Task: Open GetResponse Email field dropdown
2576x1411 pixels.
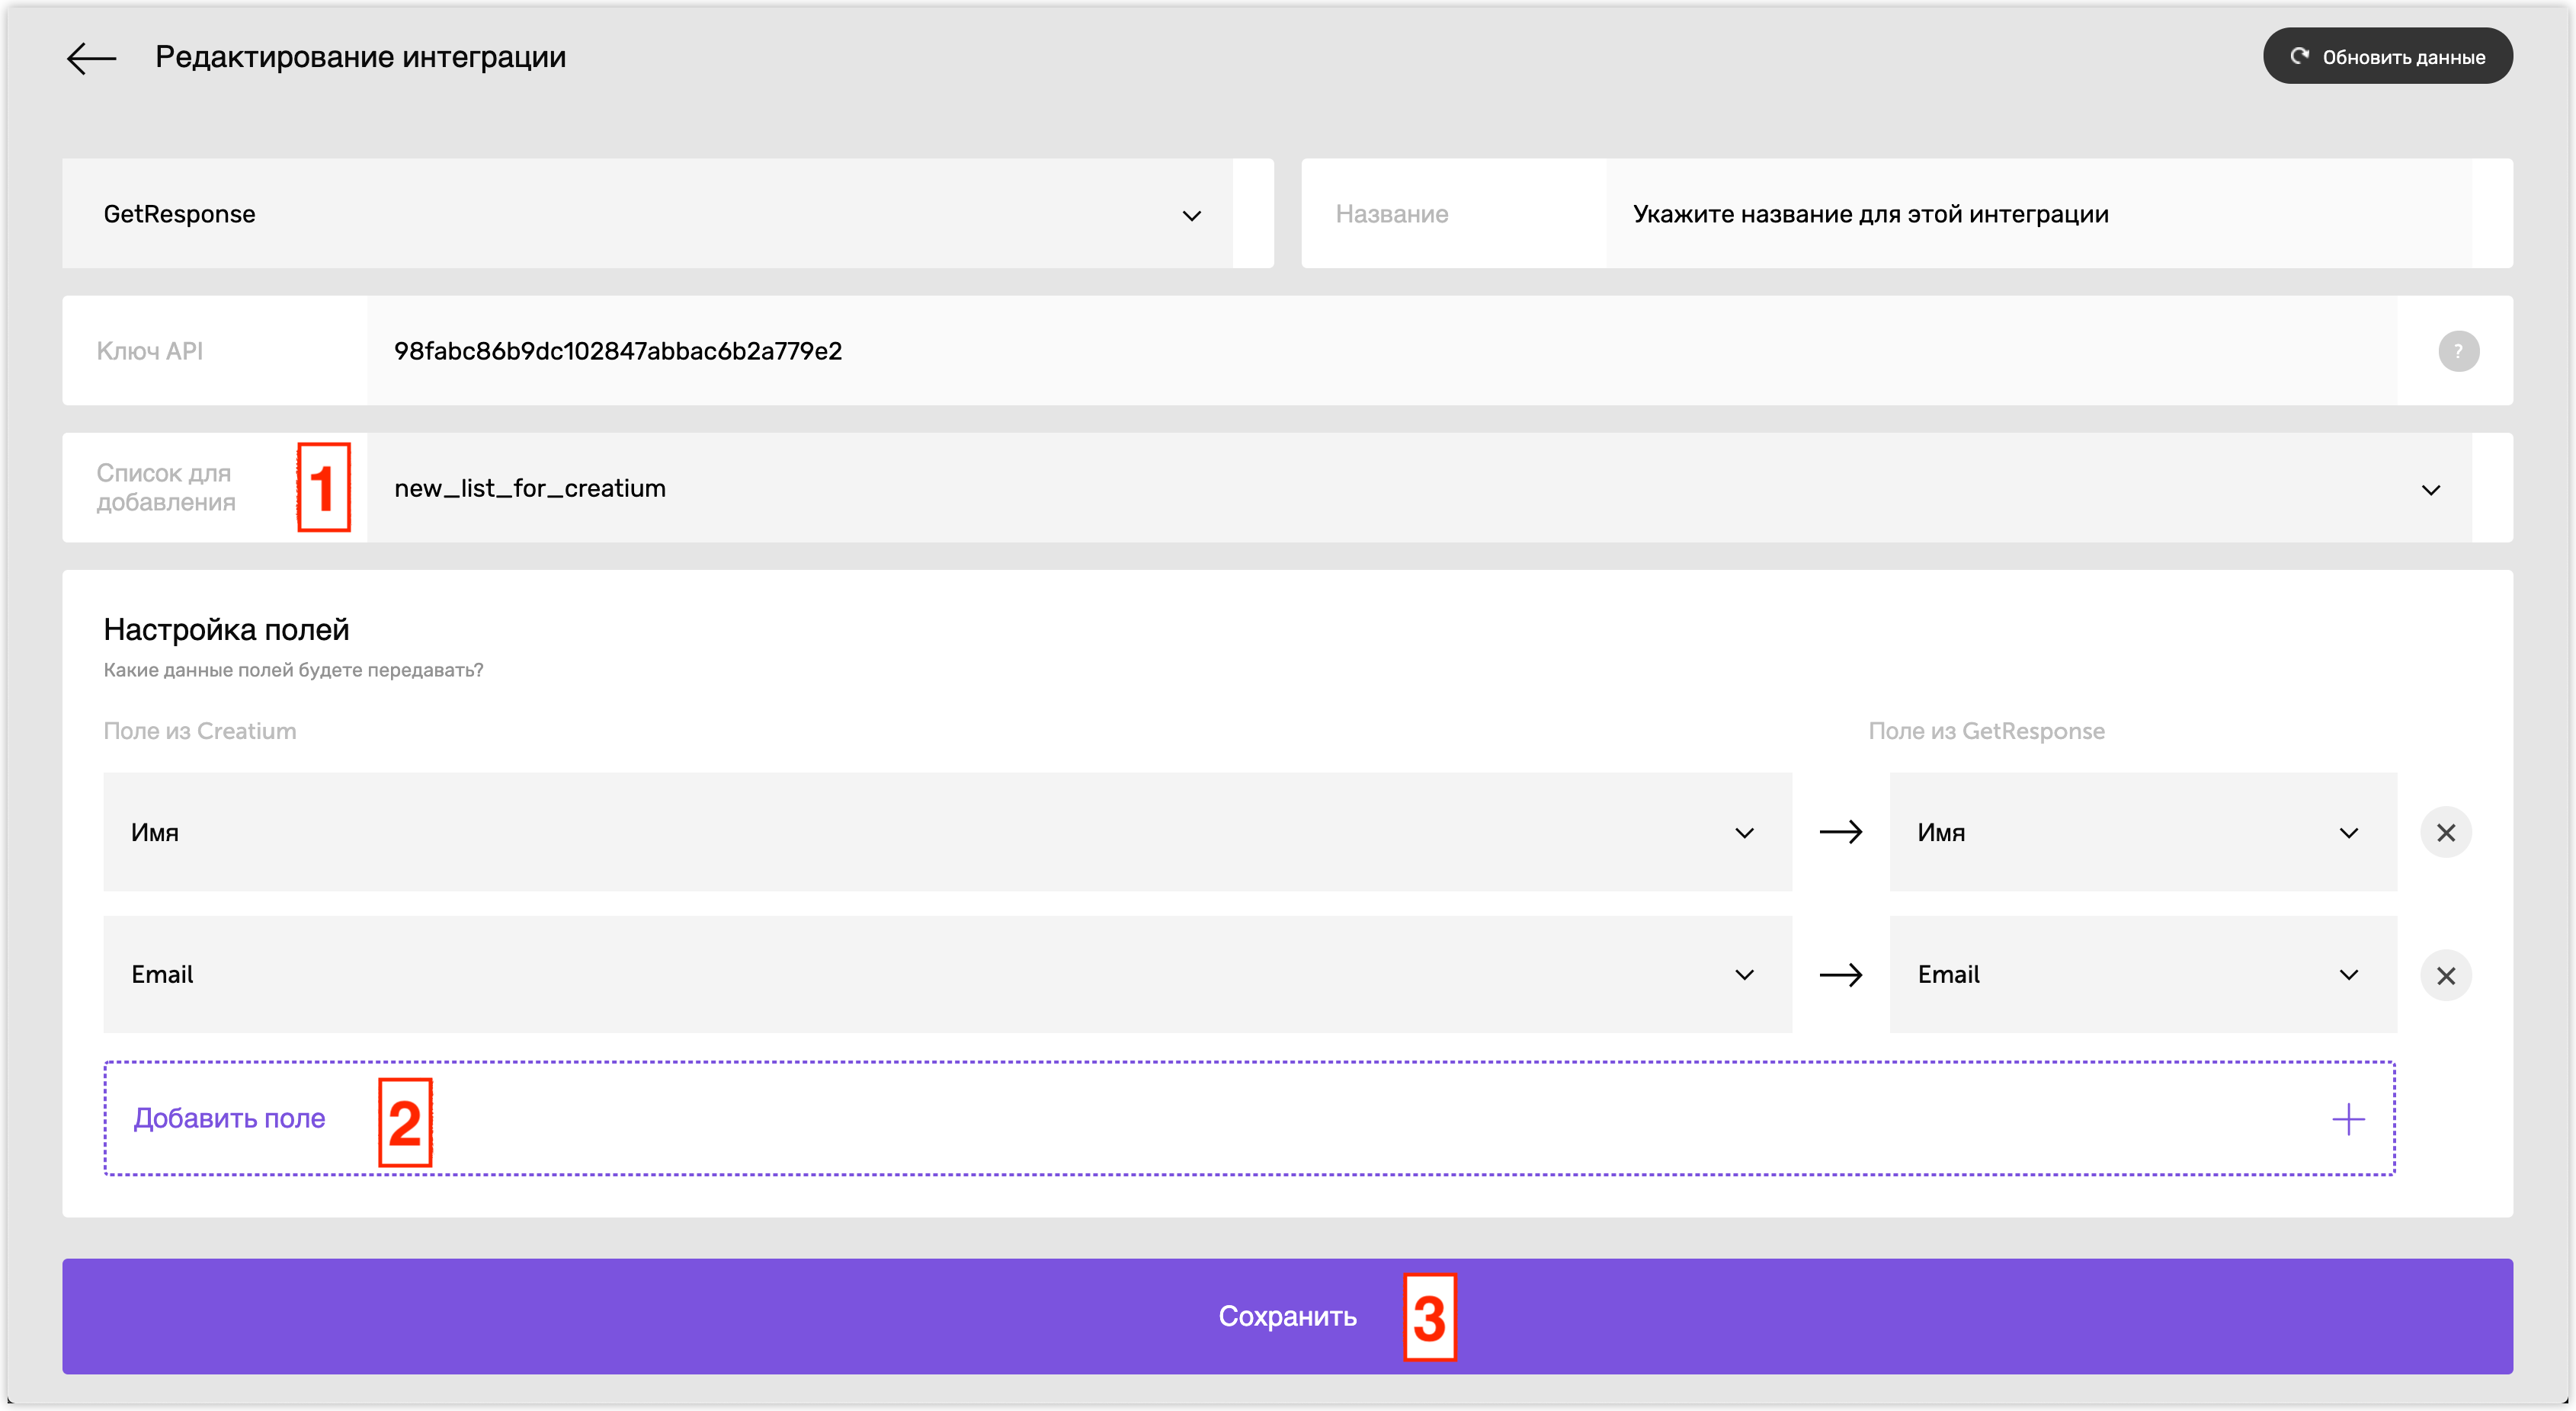Action: point(2143,975)
